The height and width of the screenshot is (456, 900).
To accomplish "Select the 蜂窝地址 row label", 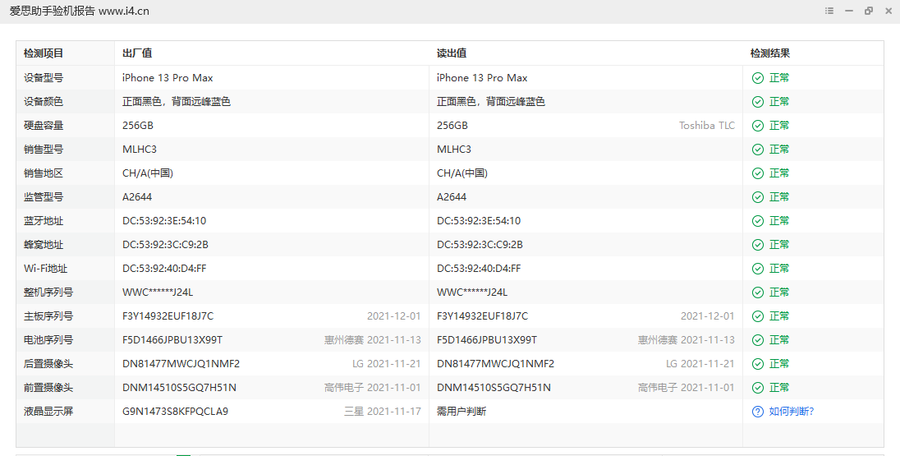I will [44, 245].
